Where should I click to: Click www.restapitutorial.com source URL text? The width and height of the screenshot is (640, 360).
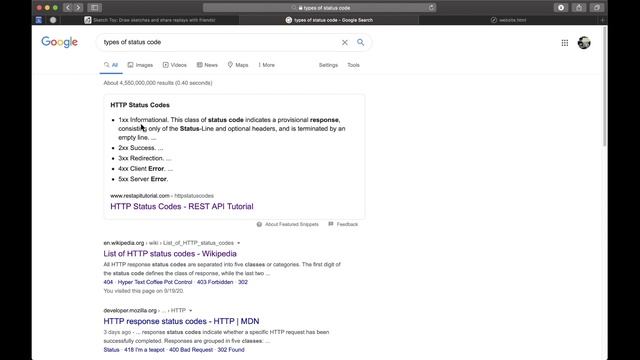(140, 196)
